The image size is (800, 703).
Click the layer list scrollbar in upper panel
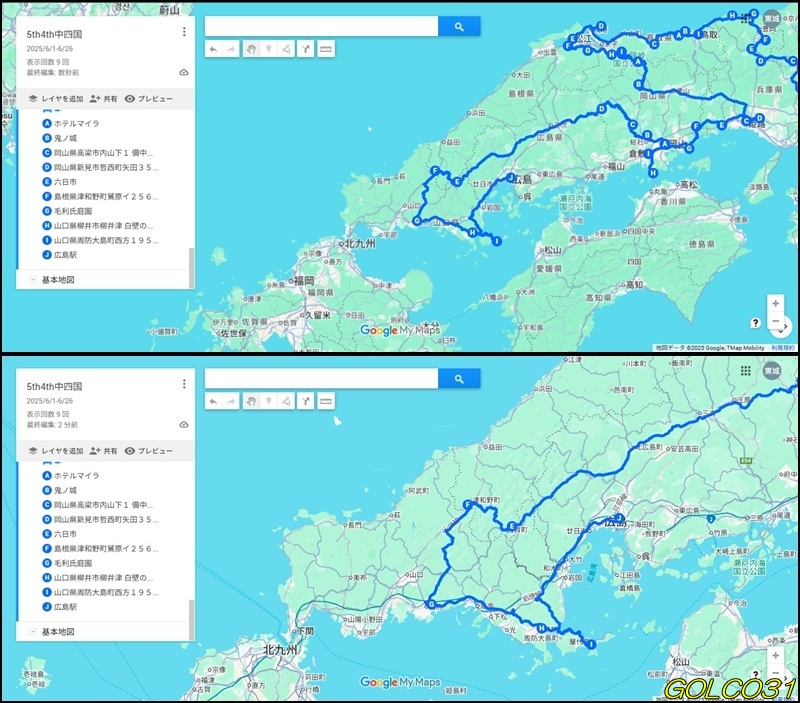point(191,265)
